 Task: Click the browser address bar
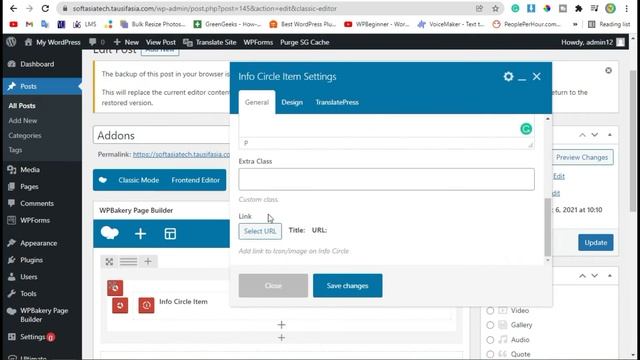coord(269,8)
